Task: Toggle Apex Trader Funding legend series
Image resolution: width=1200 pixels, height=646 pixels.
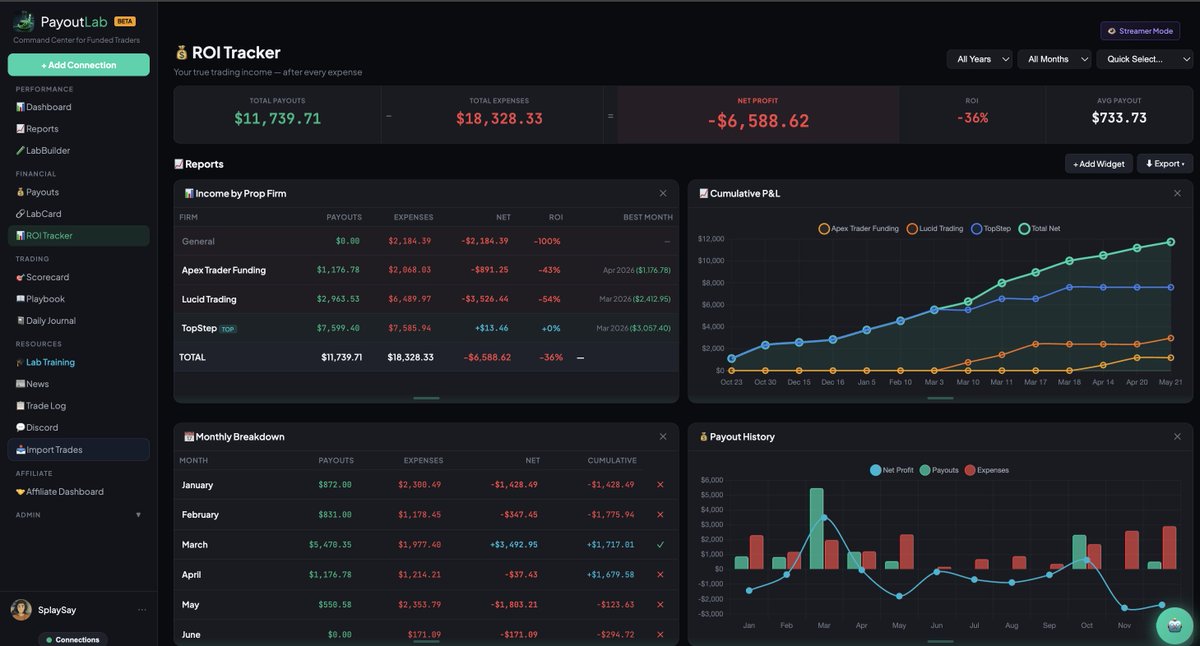Action: coord(858,229)
